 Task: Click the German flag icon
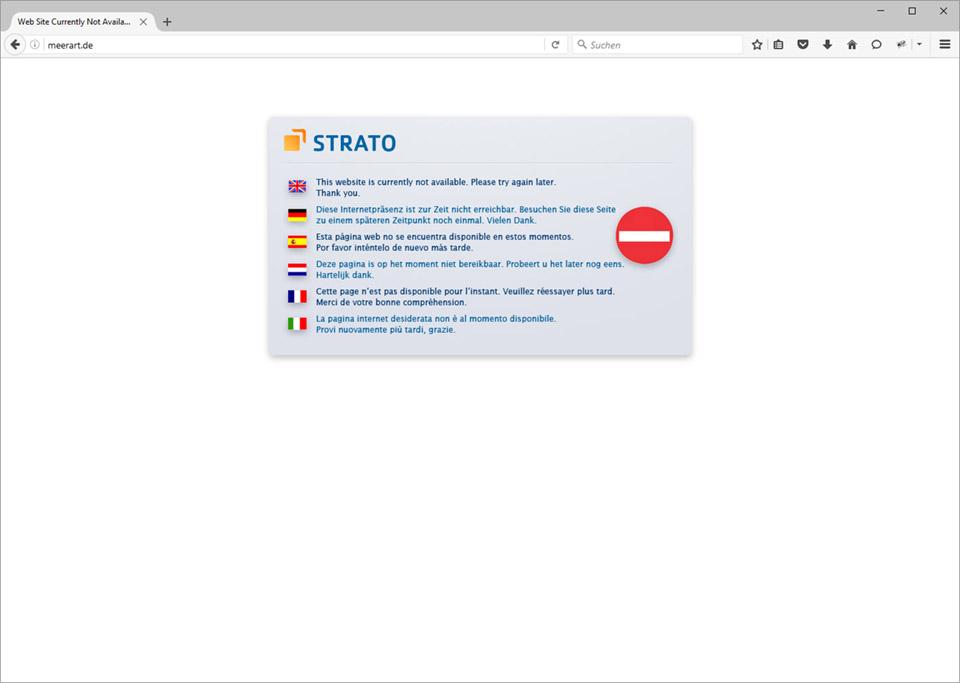pyautogui.click(x=297, y=215)
